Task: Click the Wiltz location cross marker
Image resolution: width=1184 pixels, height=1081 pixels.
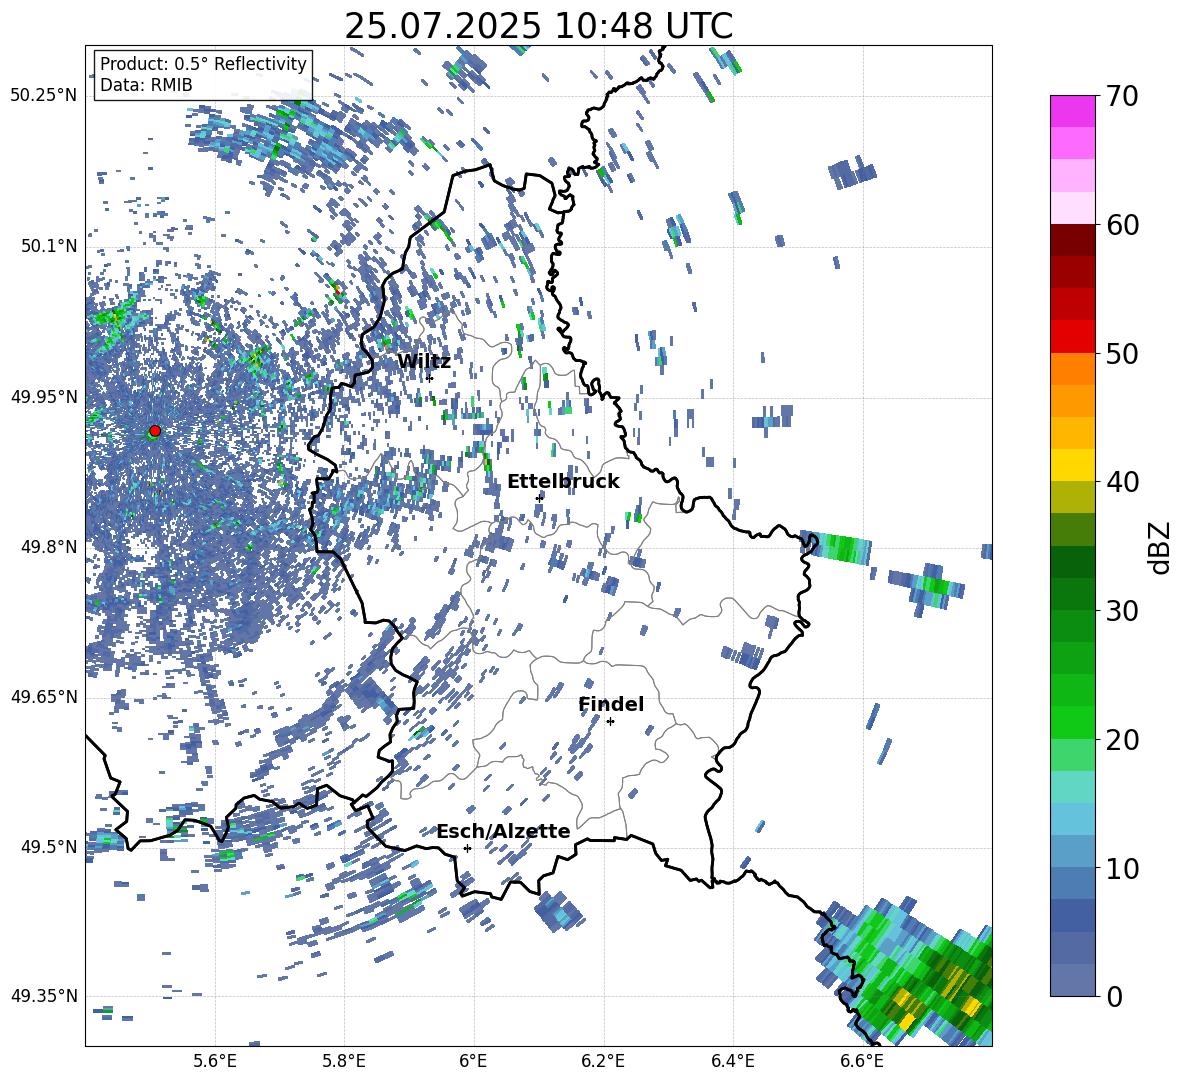Action: point(430,378)
